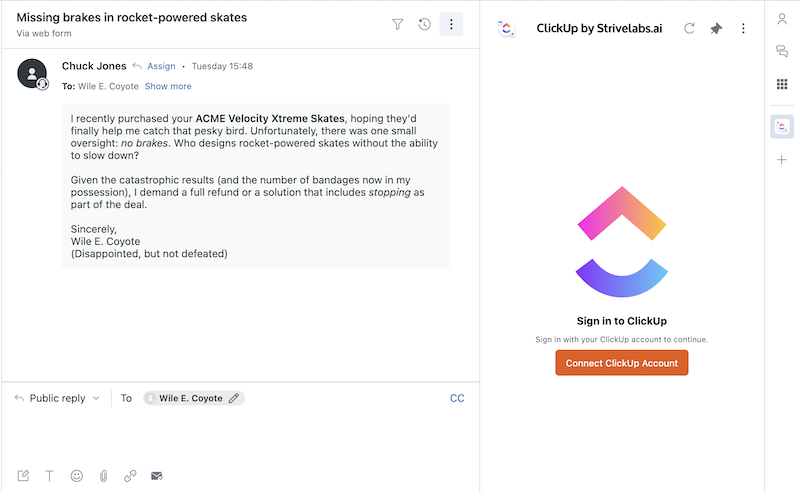Open ticket options three-dot menu
This screenshot has width=800, height=493.
point(451,24)
